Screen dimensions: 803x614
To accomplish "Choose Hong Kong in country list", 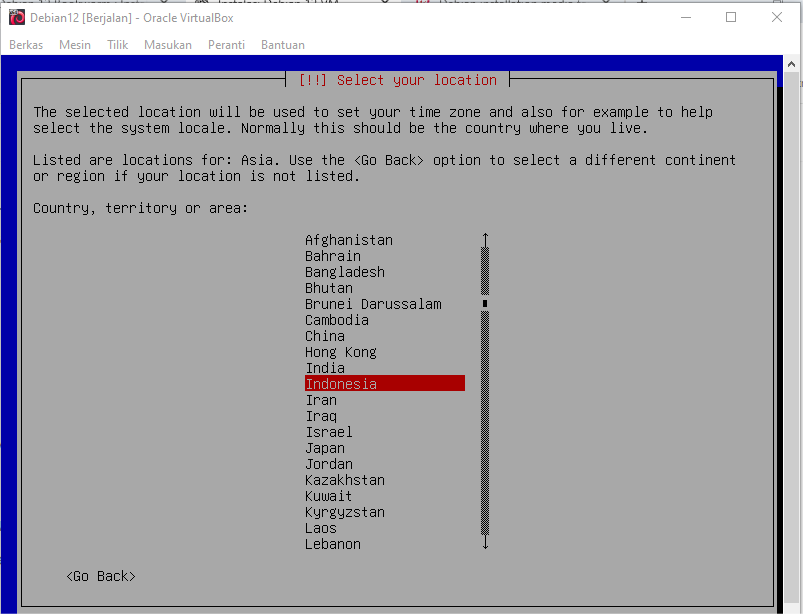I will 341,352.
